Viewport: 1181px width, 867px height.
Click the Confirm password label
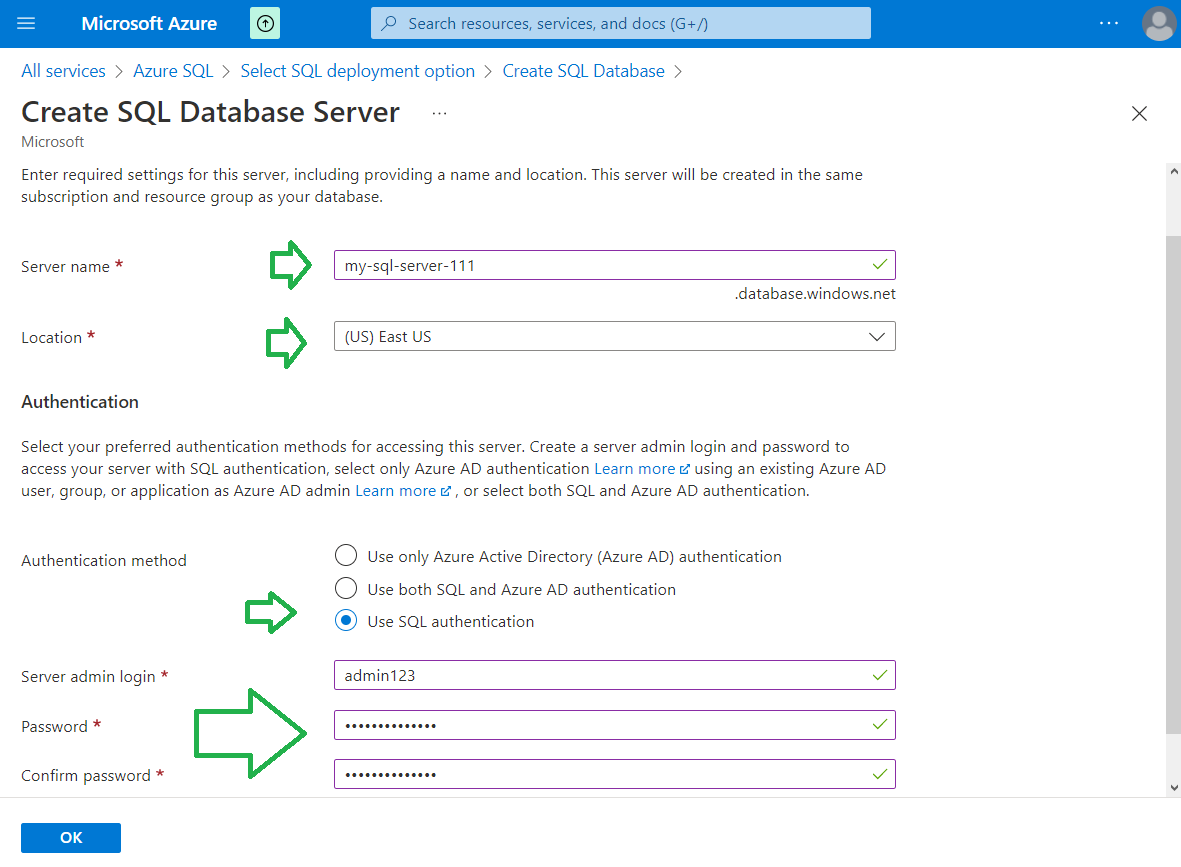point(86,776)
